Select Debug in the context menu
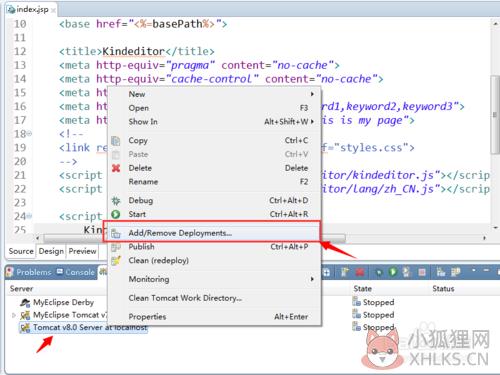This screenshot has width=500, height=375. click(214, 200)
